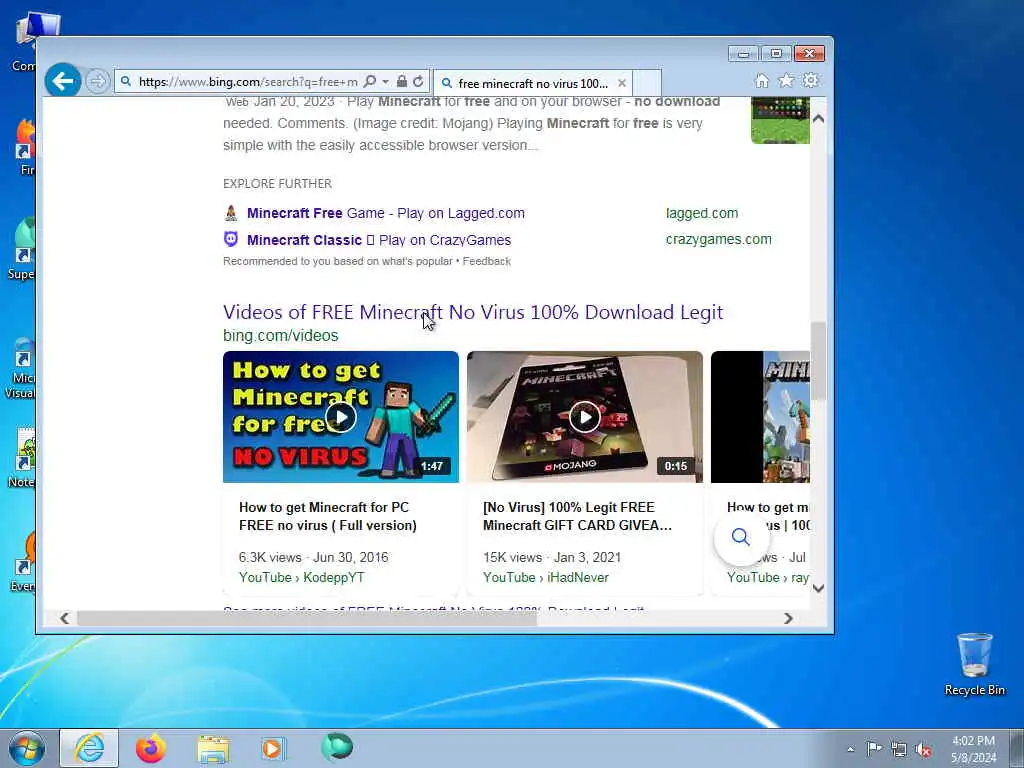Open Tools menu via gear icon
Image resolution: width=1024 pixels, height=768 pixels.
[x=811, y=80]
